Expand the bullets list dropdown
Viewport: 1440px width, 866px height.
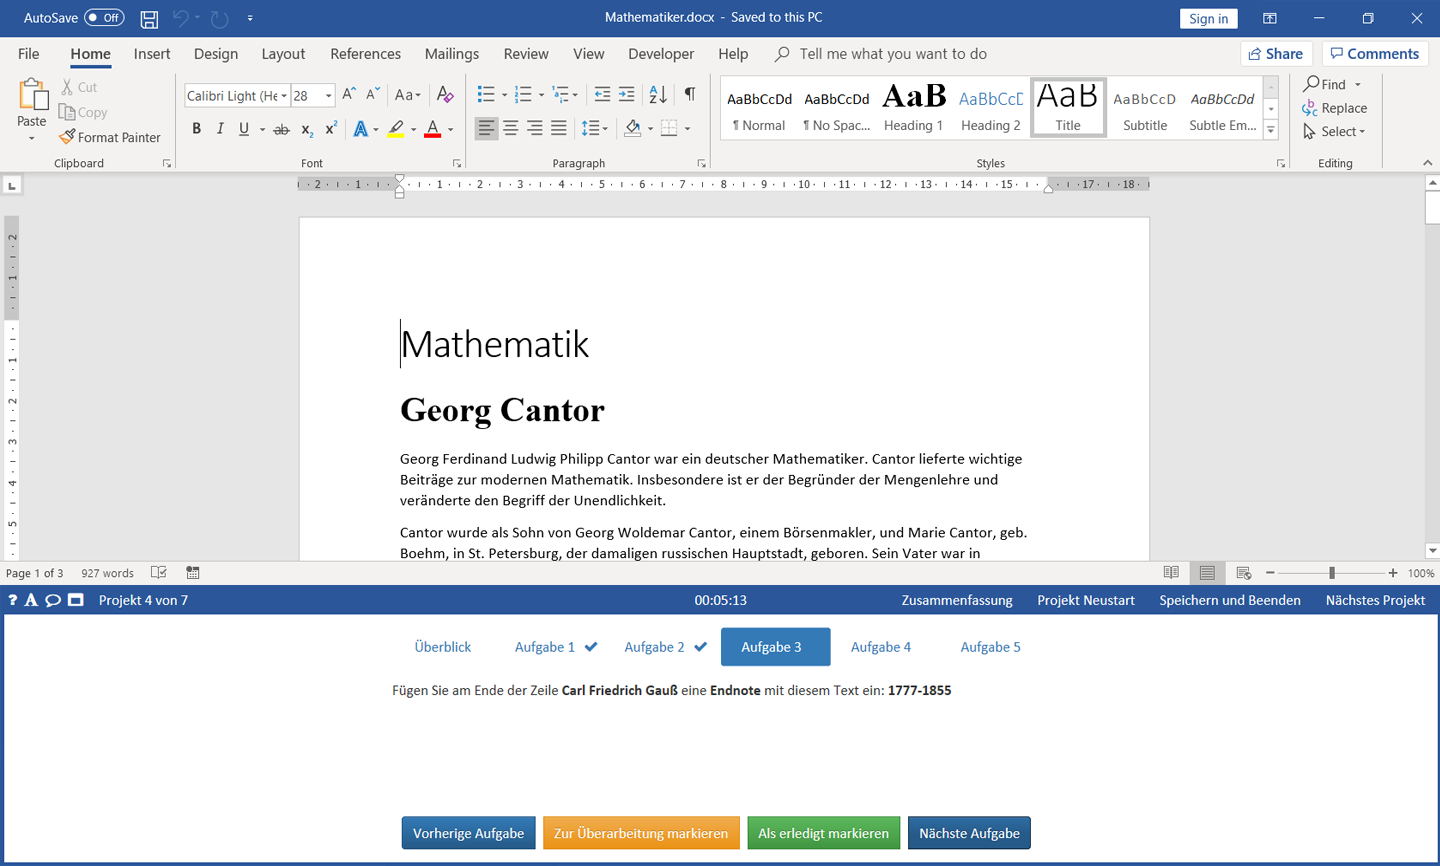tap(504, 95)
